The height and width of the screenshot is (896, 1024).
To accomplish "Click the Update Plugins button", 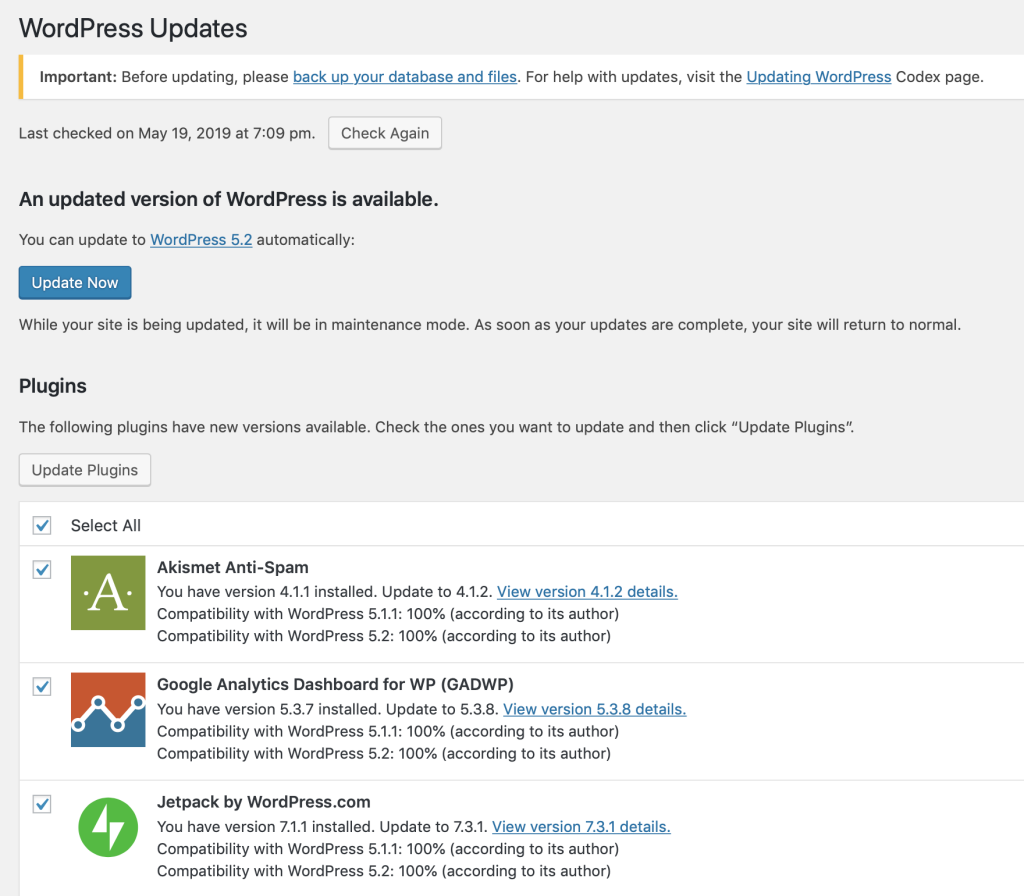I will pyautogui.click(x=85, y=470).
